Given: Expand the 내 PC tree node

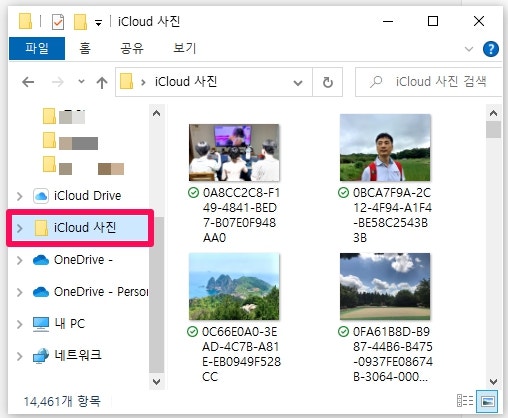Looking at the screenshot, I should pos(20,324).
